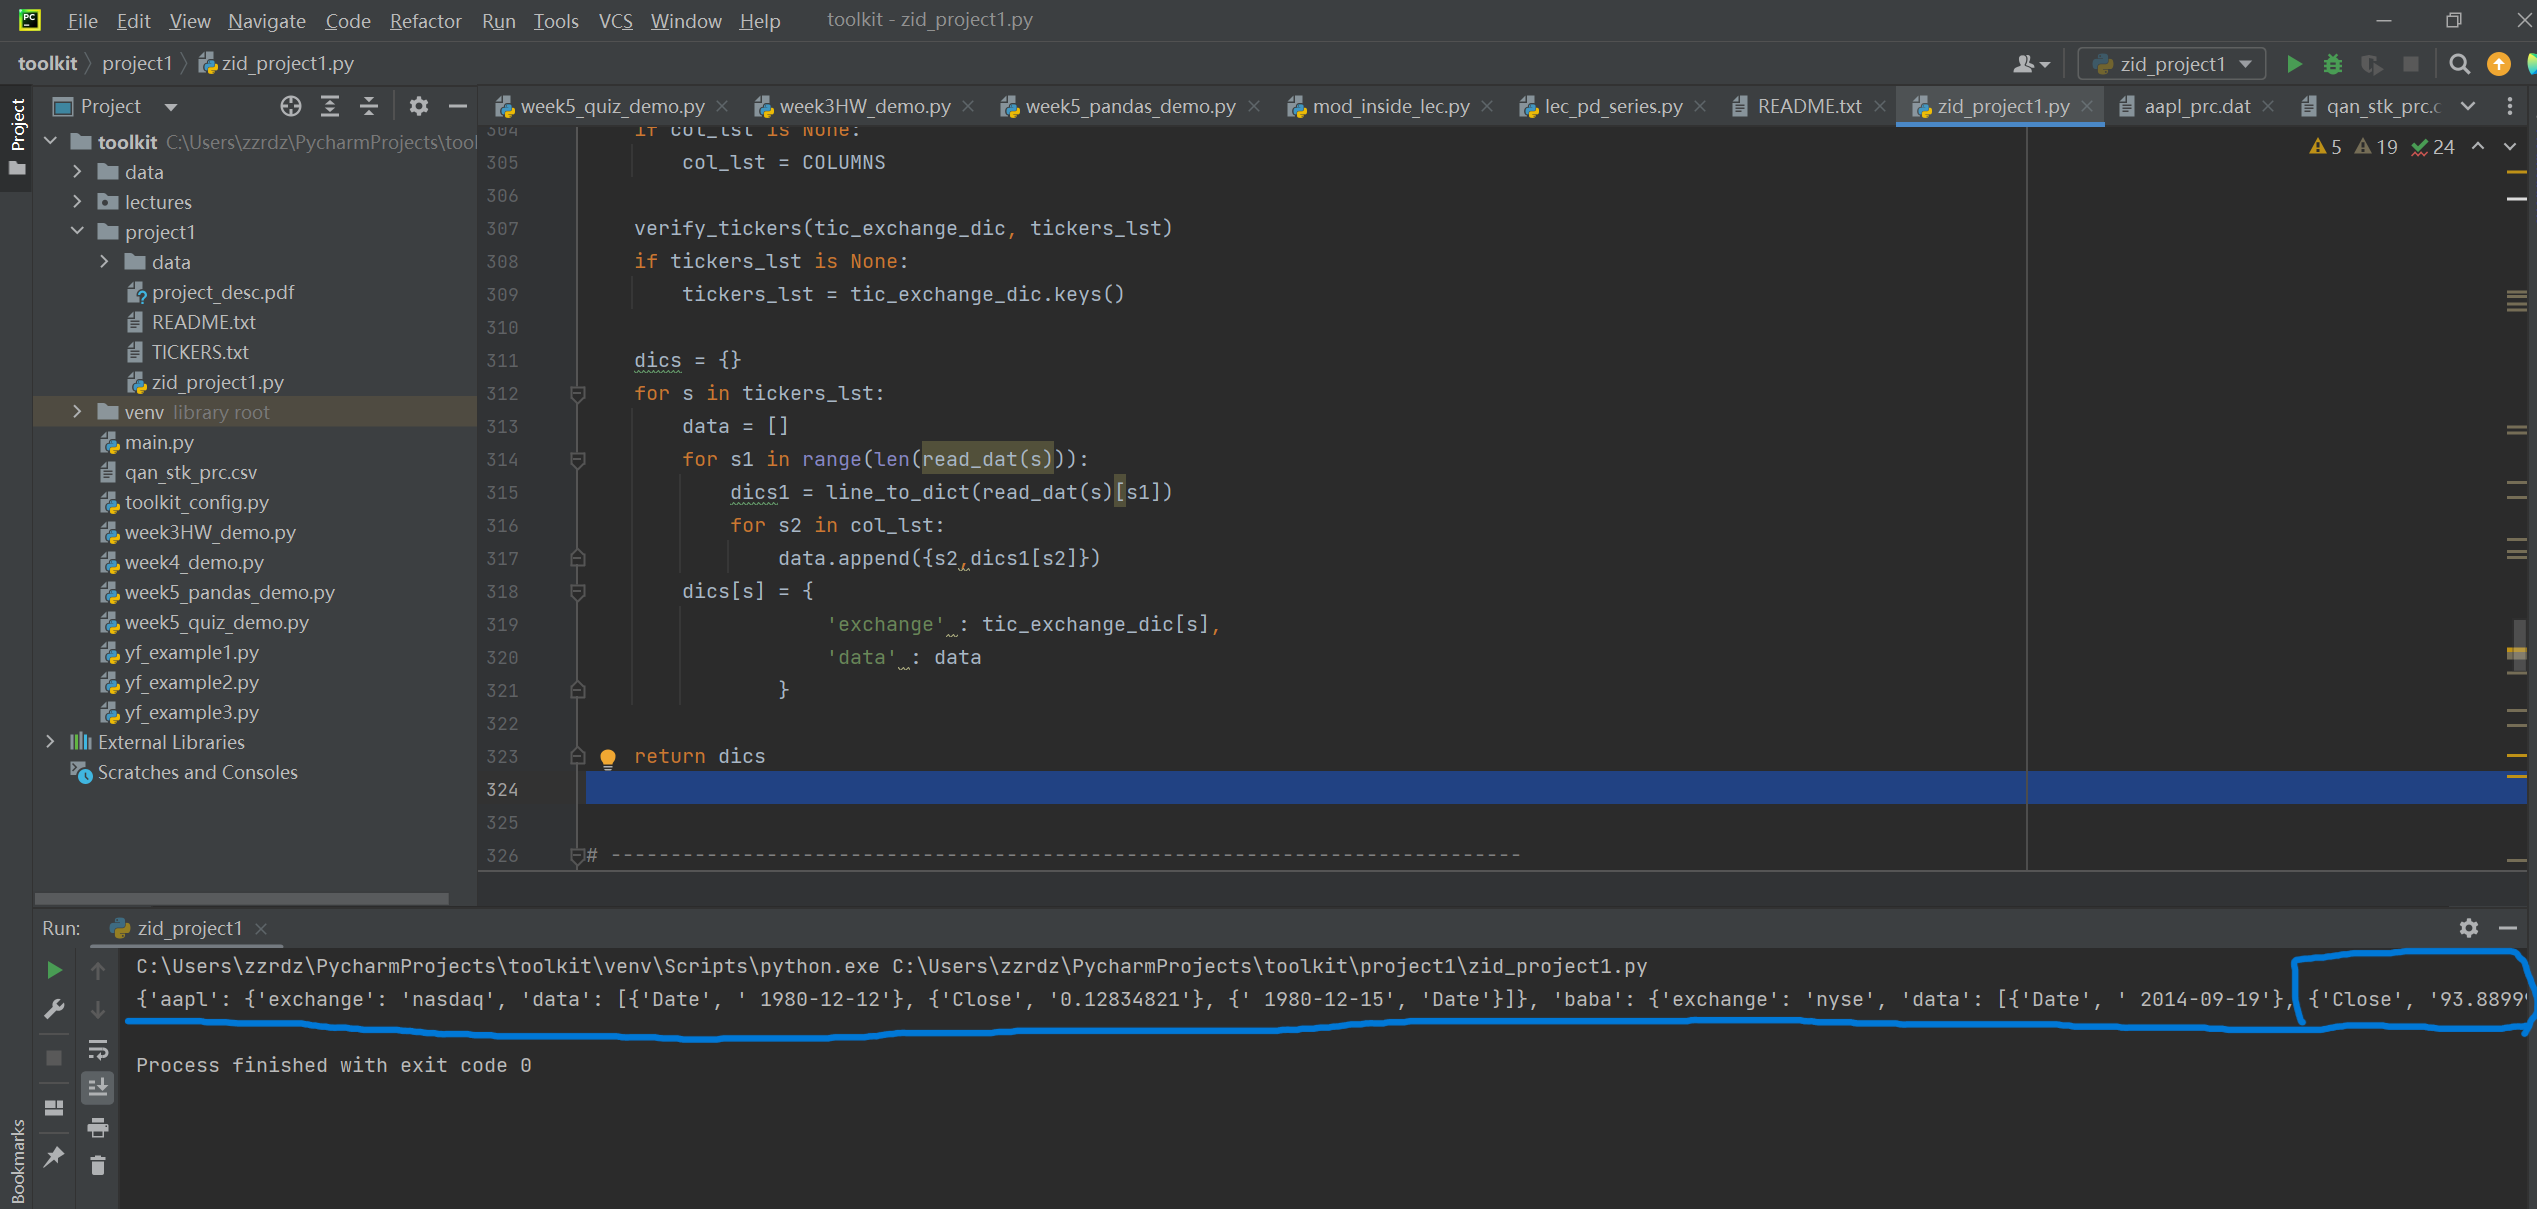Go to next highlighted error arrow
The width and height of the screenshot is (2537, 1209).
pyautogui.click(x=2509, y=147)
